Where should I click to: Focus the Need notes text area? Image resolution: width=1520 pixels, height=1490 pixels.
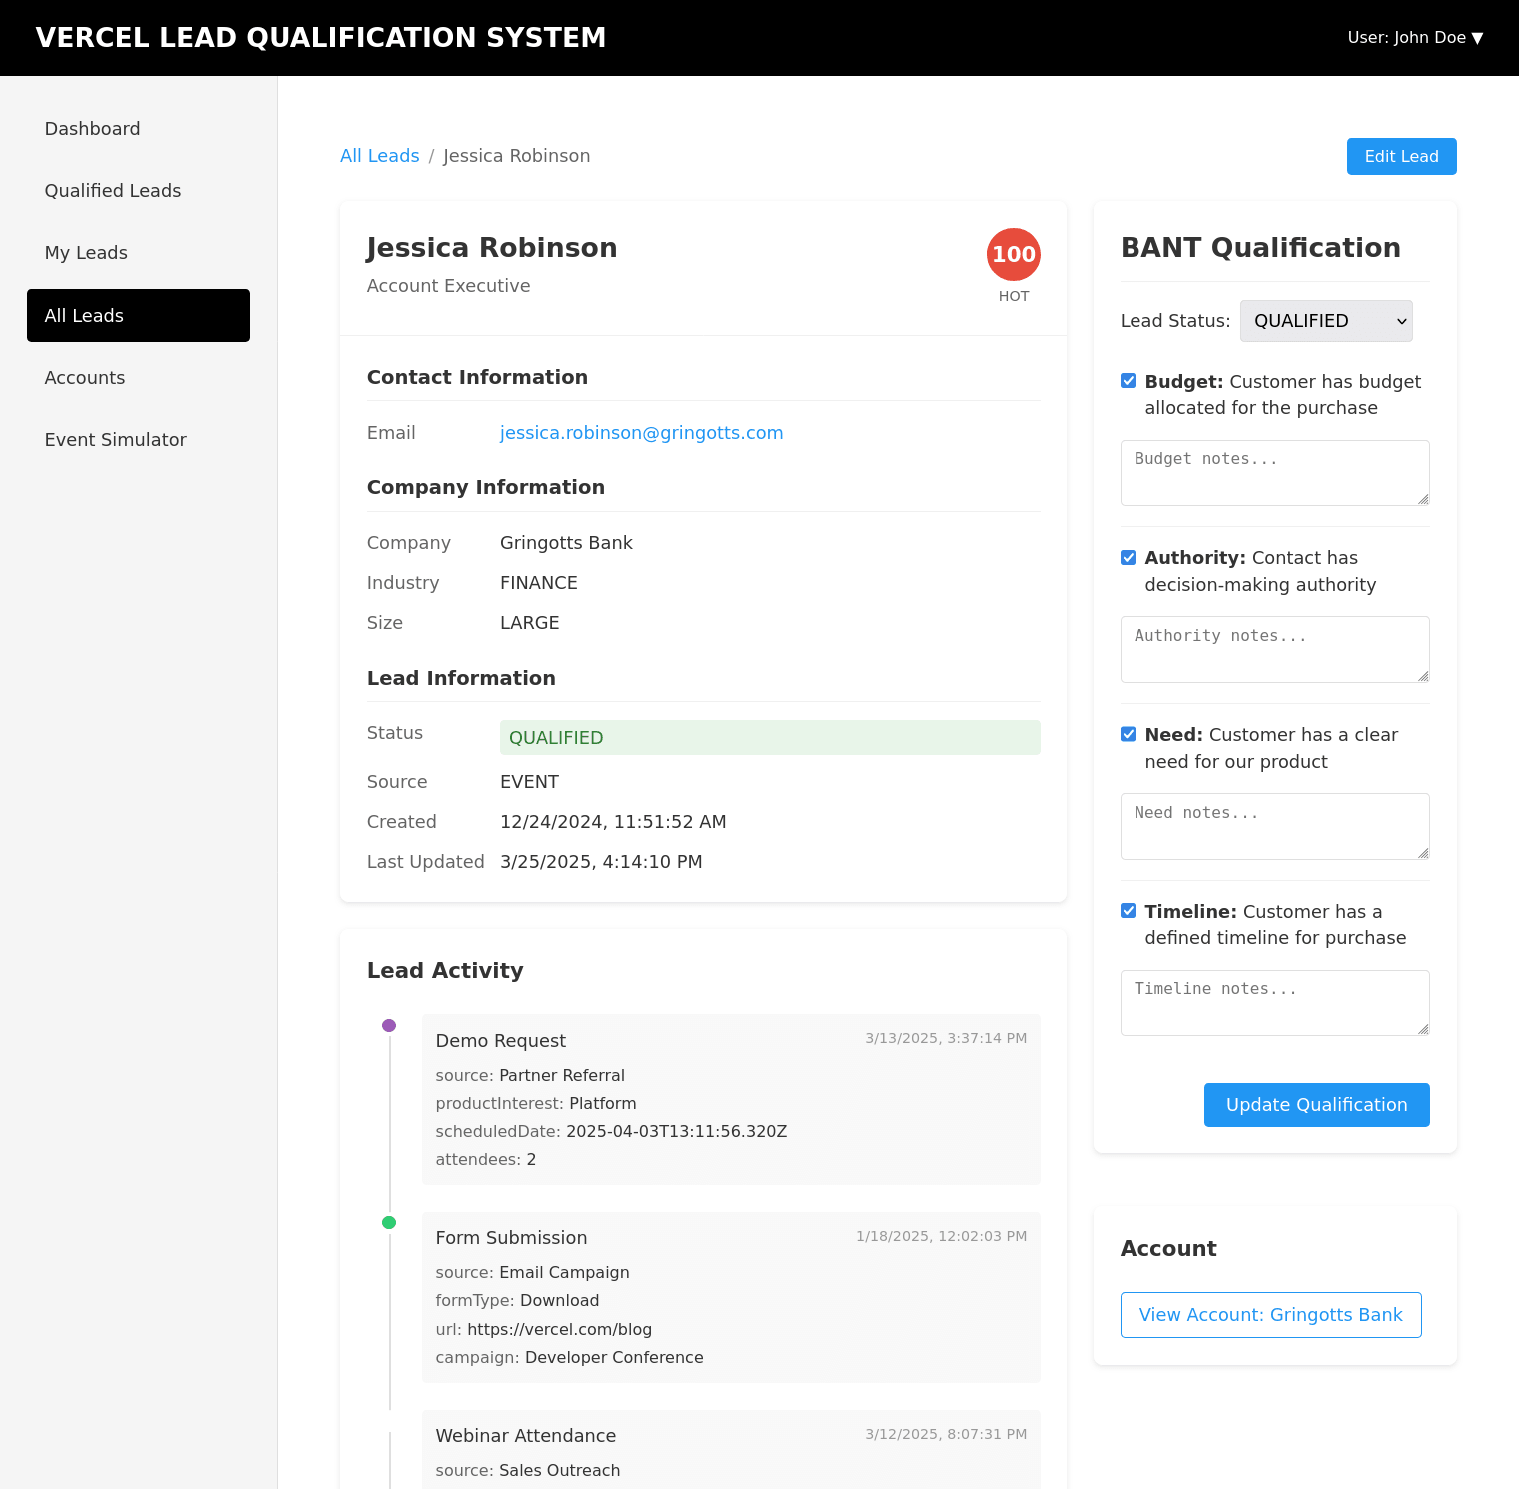pos(1275,827)
